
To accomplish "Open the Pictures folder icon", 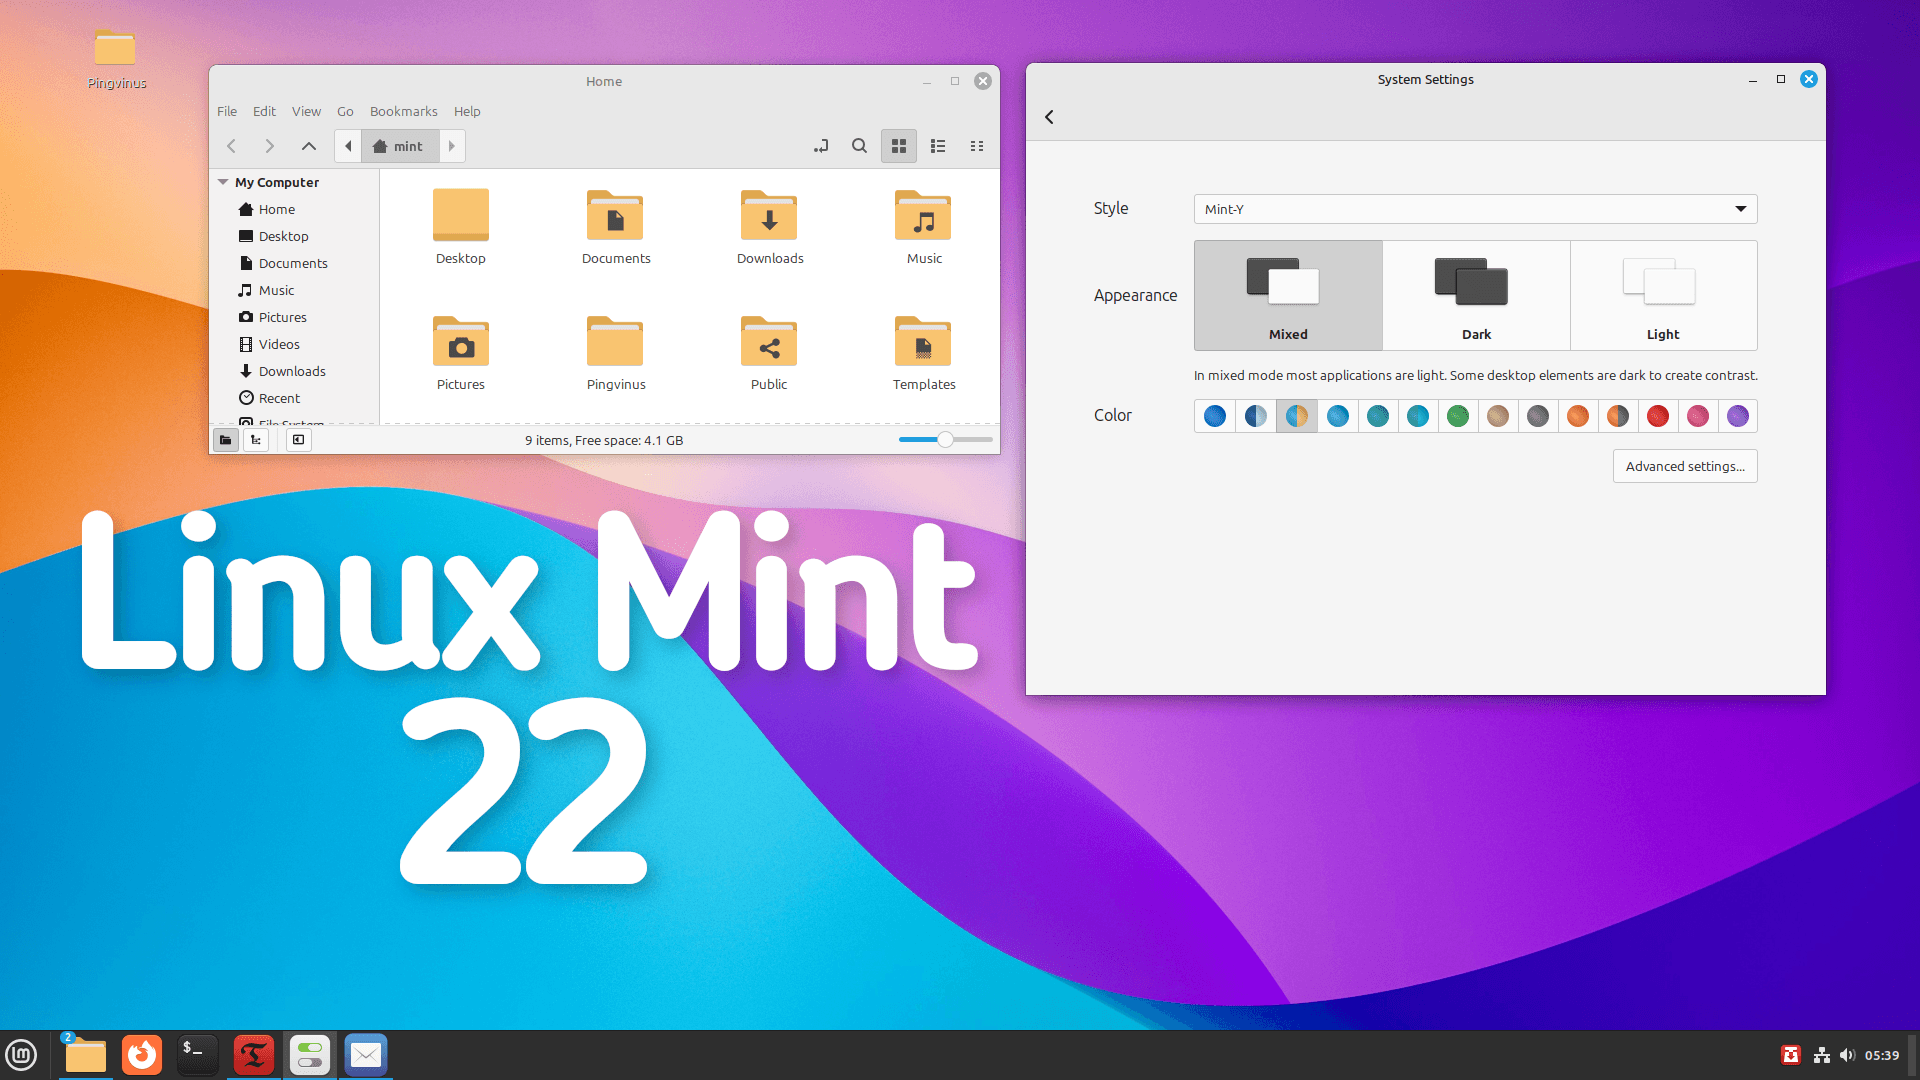I will click(461, 352).
